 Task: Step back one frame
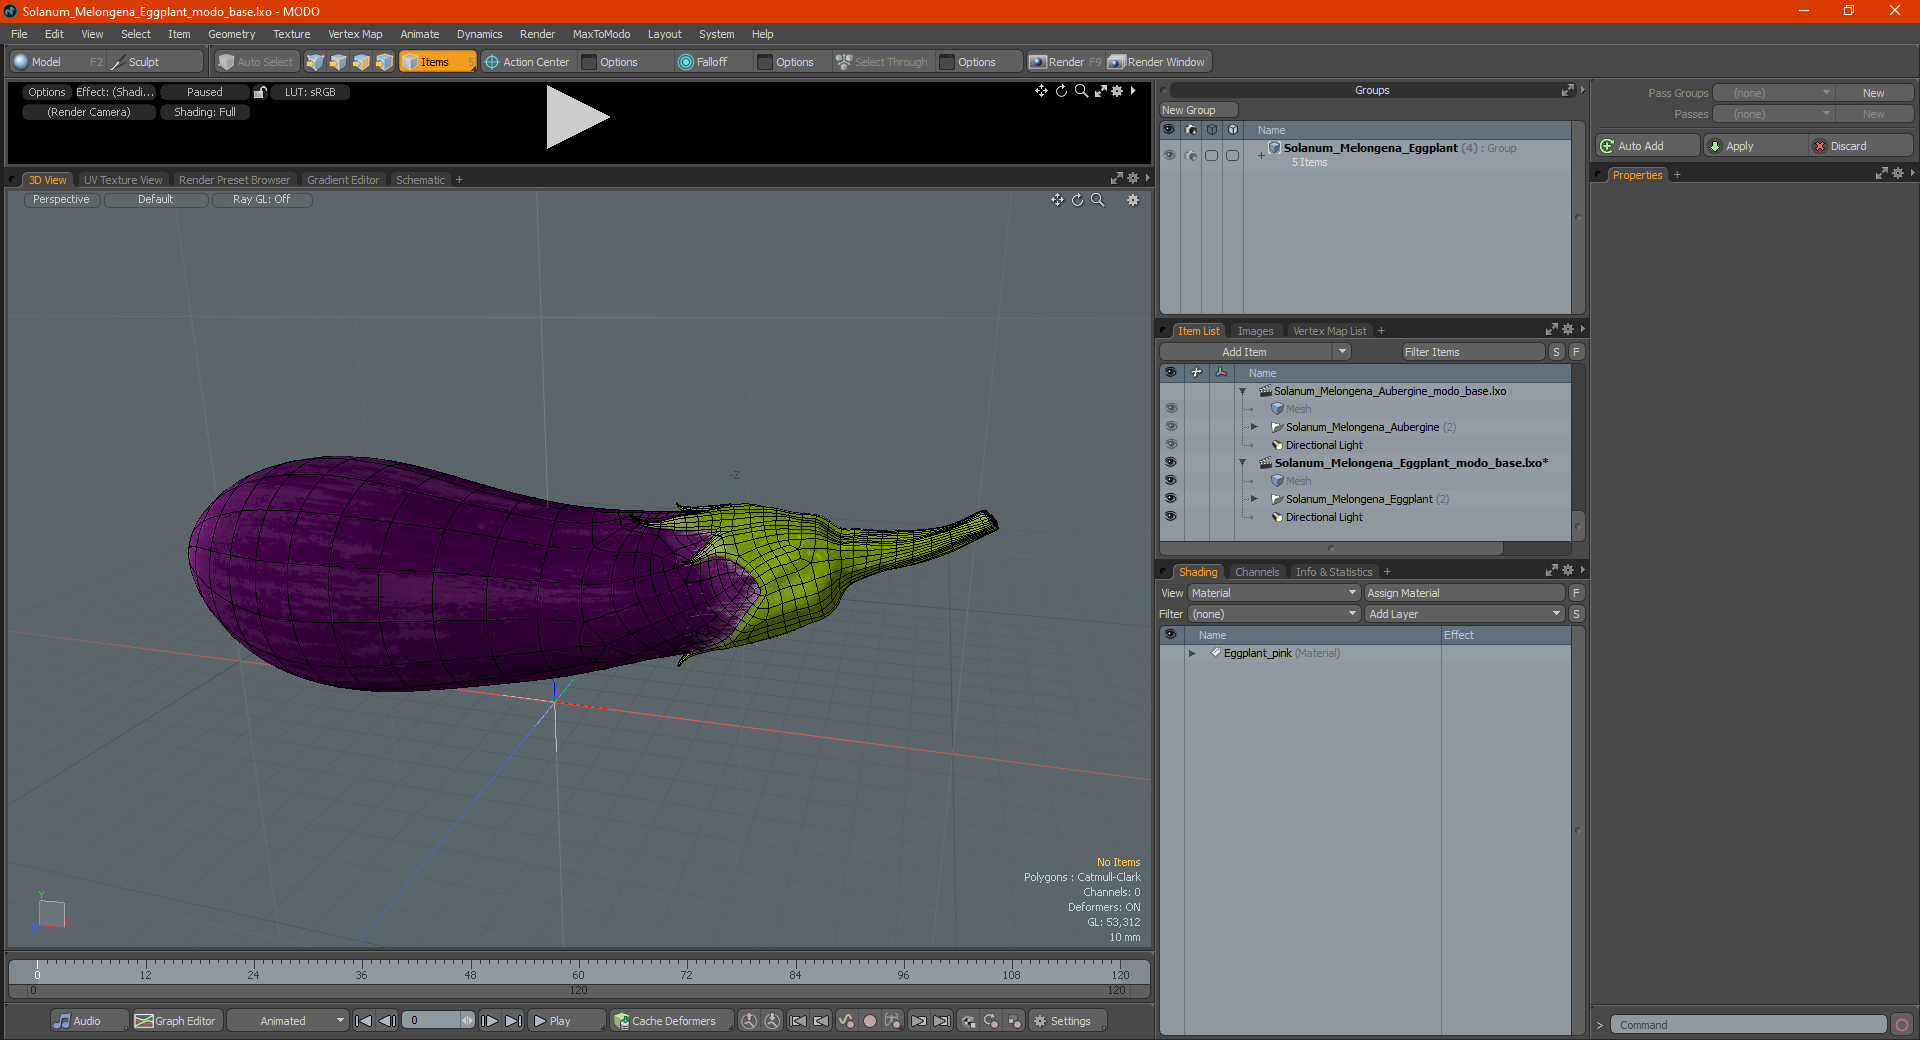click(x=387, y=1021)
